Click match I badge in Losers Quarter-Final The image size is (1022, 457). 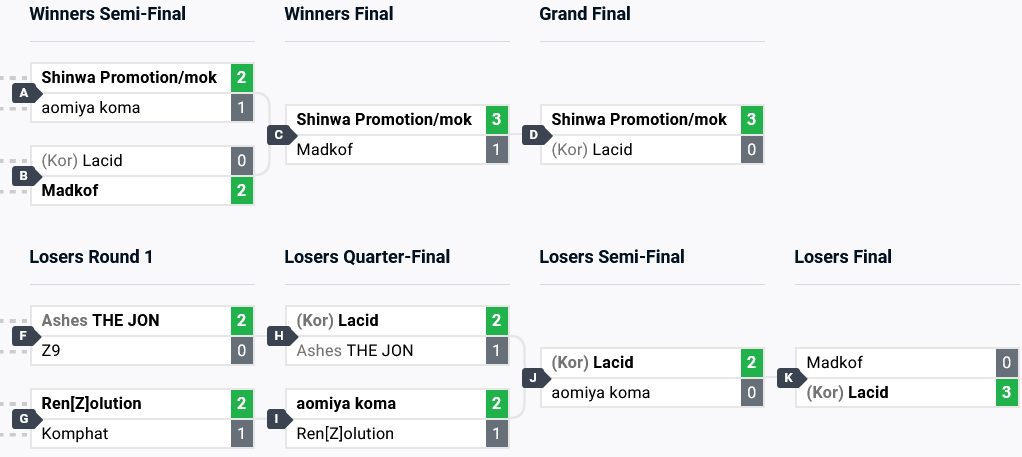point(280,419)
